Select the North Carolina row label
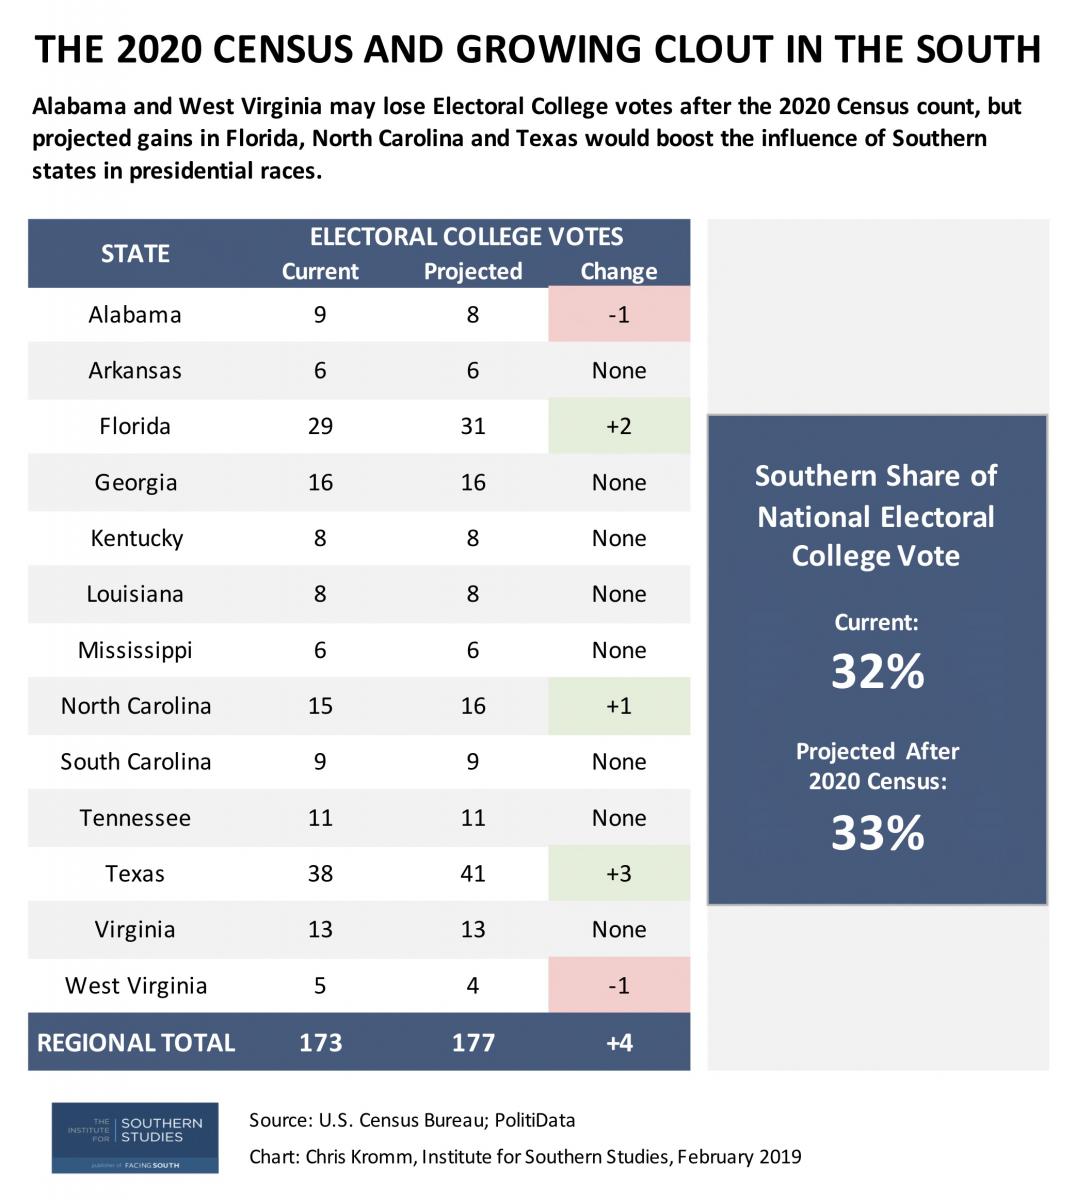1076x1200 pixels. 136,706
